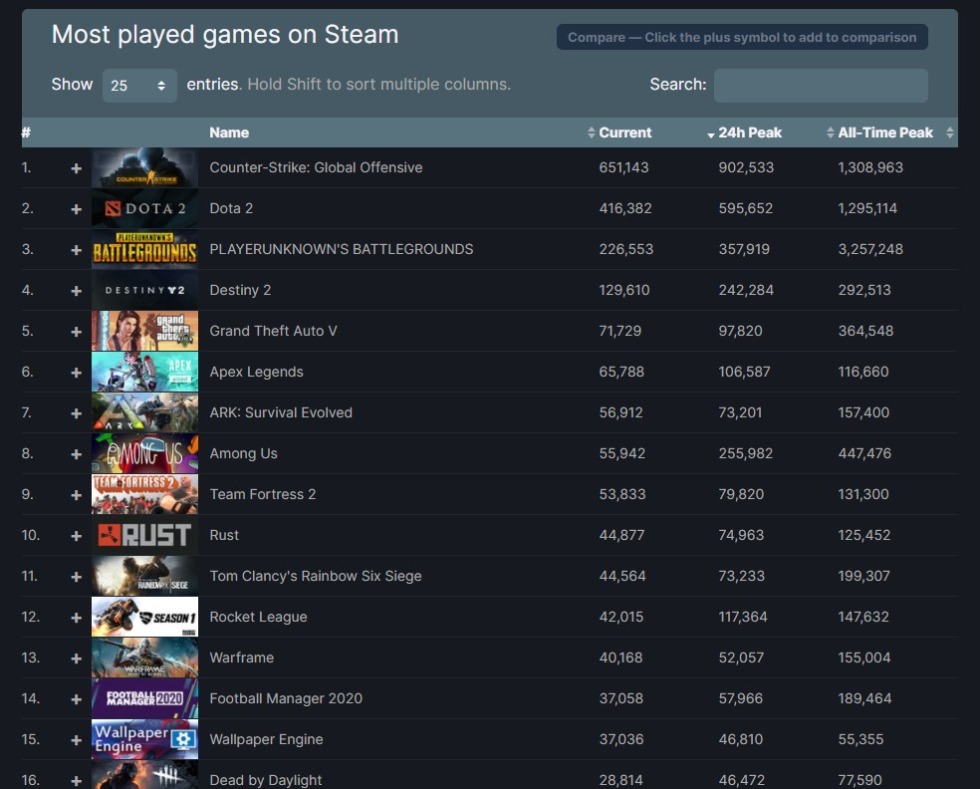This screenshot has width=980, height=789.
Task: Click the # rank column header
Action: 27,133
